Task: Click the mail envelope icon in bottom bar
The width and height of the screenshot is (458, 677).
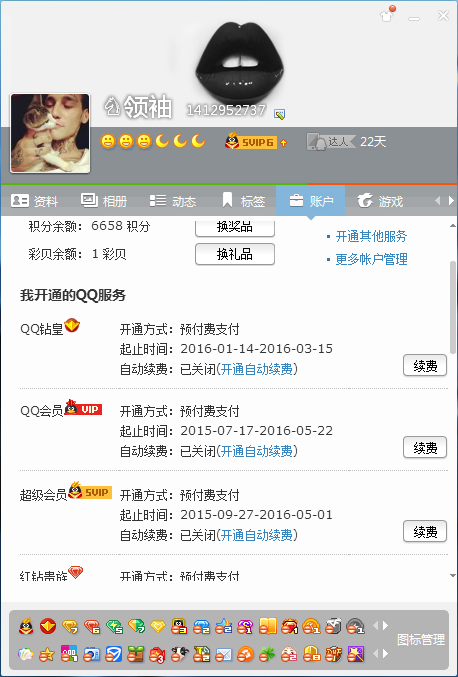Action: pos(223,655)
